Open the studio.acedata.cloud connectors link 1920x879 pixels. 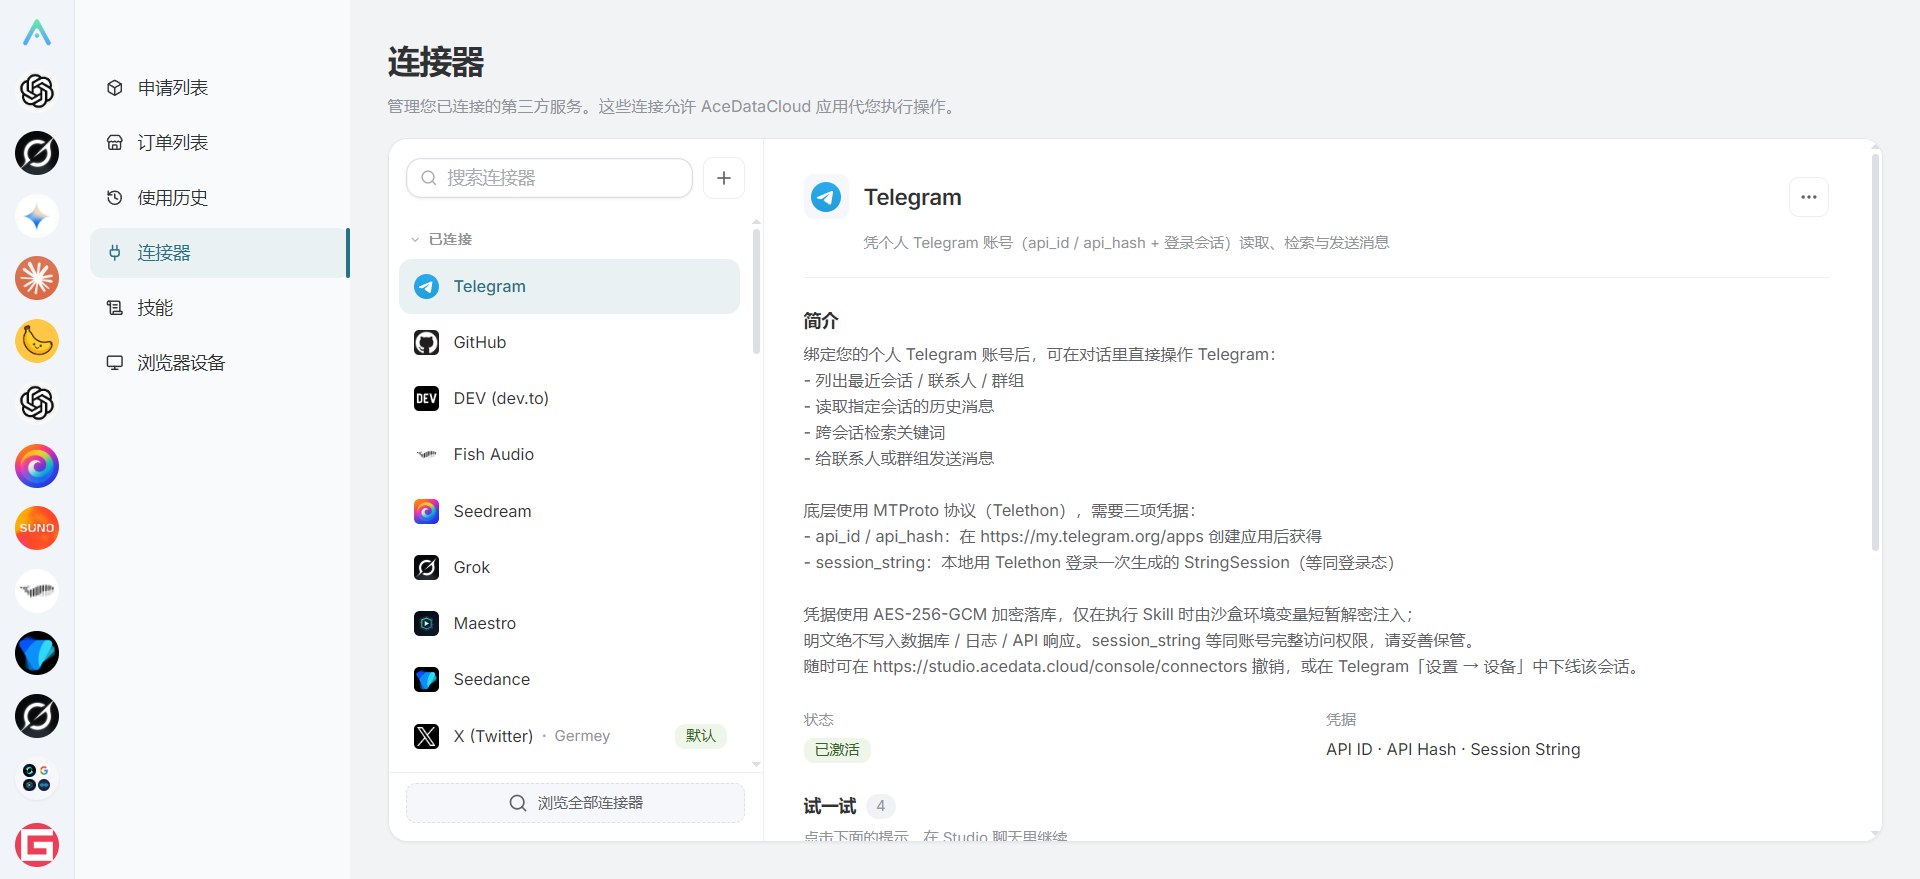click(1060, 667)
